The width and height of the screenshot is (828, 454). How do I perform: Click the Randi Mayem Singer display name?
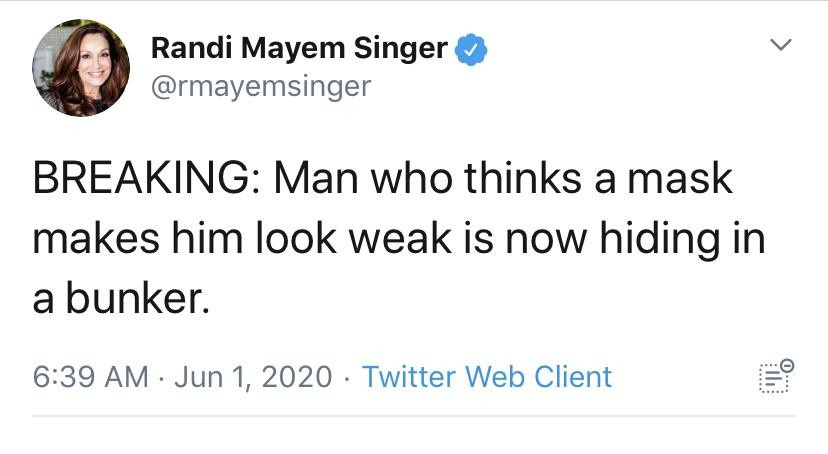299,48
